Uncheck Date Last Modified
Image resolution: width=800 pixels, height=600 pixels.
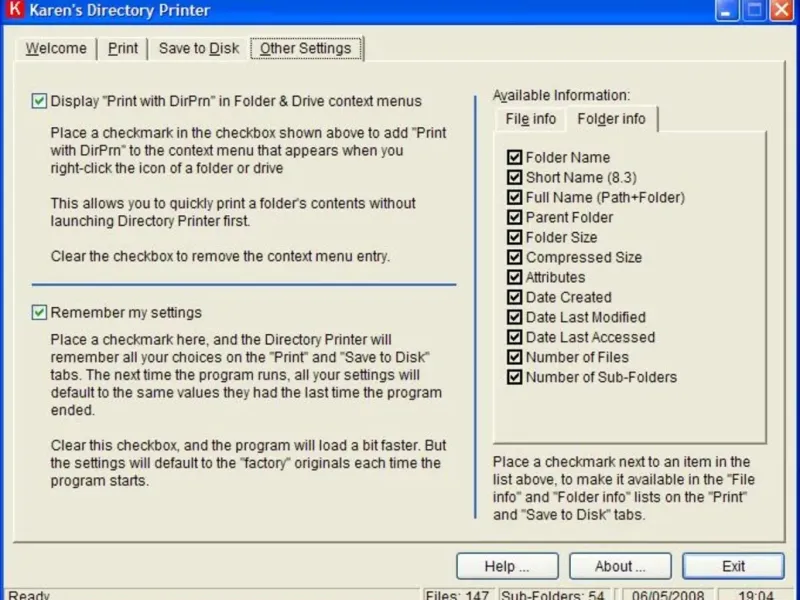click(x=514, y=317)
